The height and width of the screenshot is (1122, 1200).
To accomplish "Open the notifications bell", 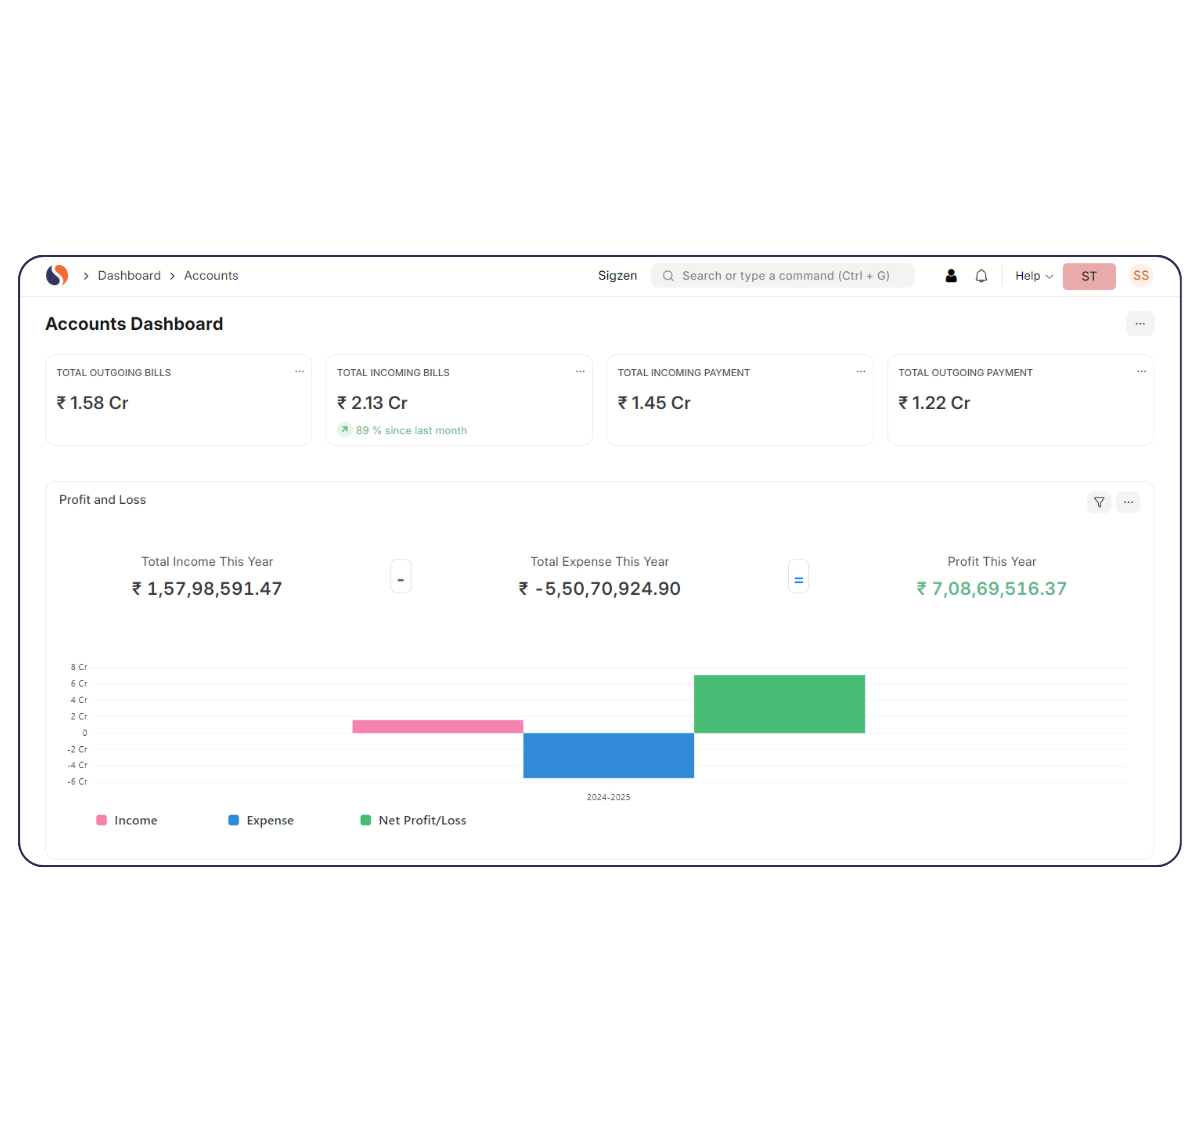I will pos(981,276).
